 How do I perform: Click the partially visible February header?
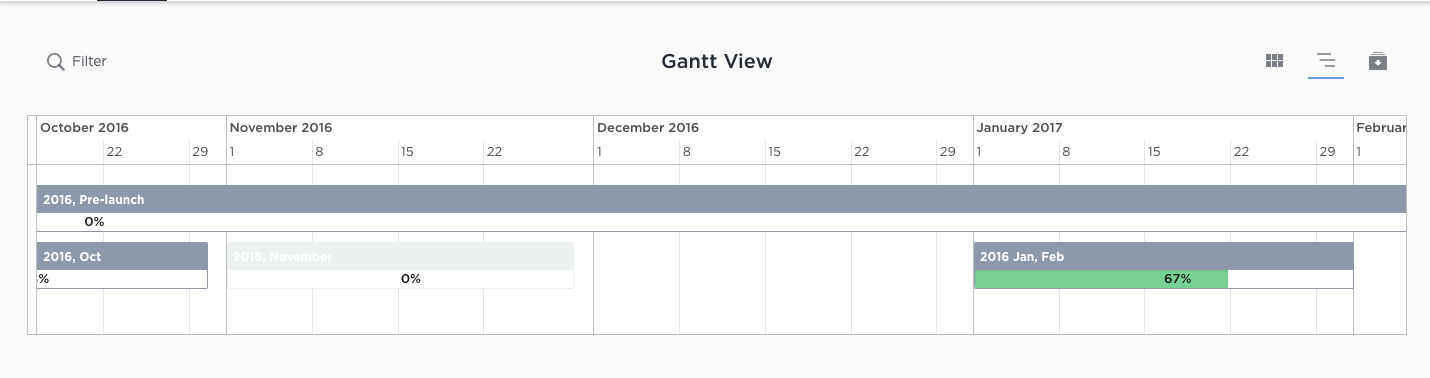[x=1381, y=128]
